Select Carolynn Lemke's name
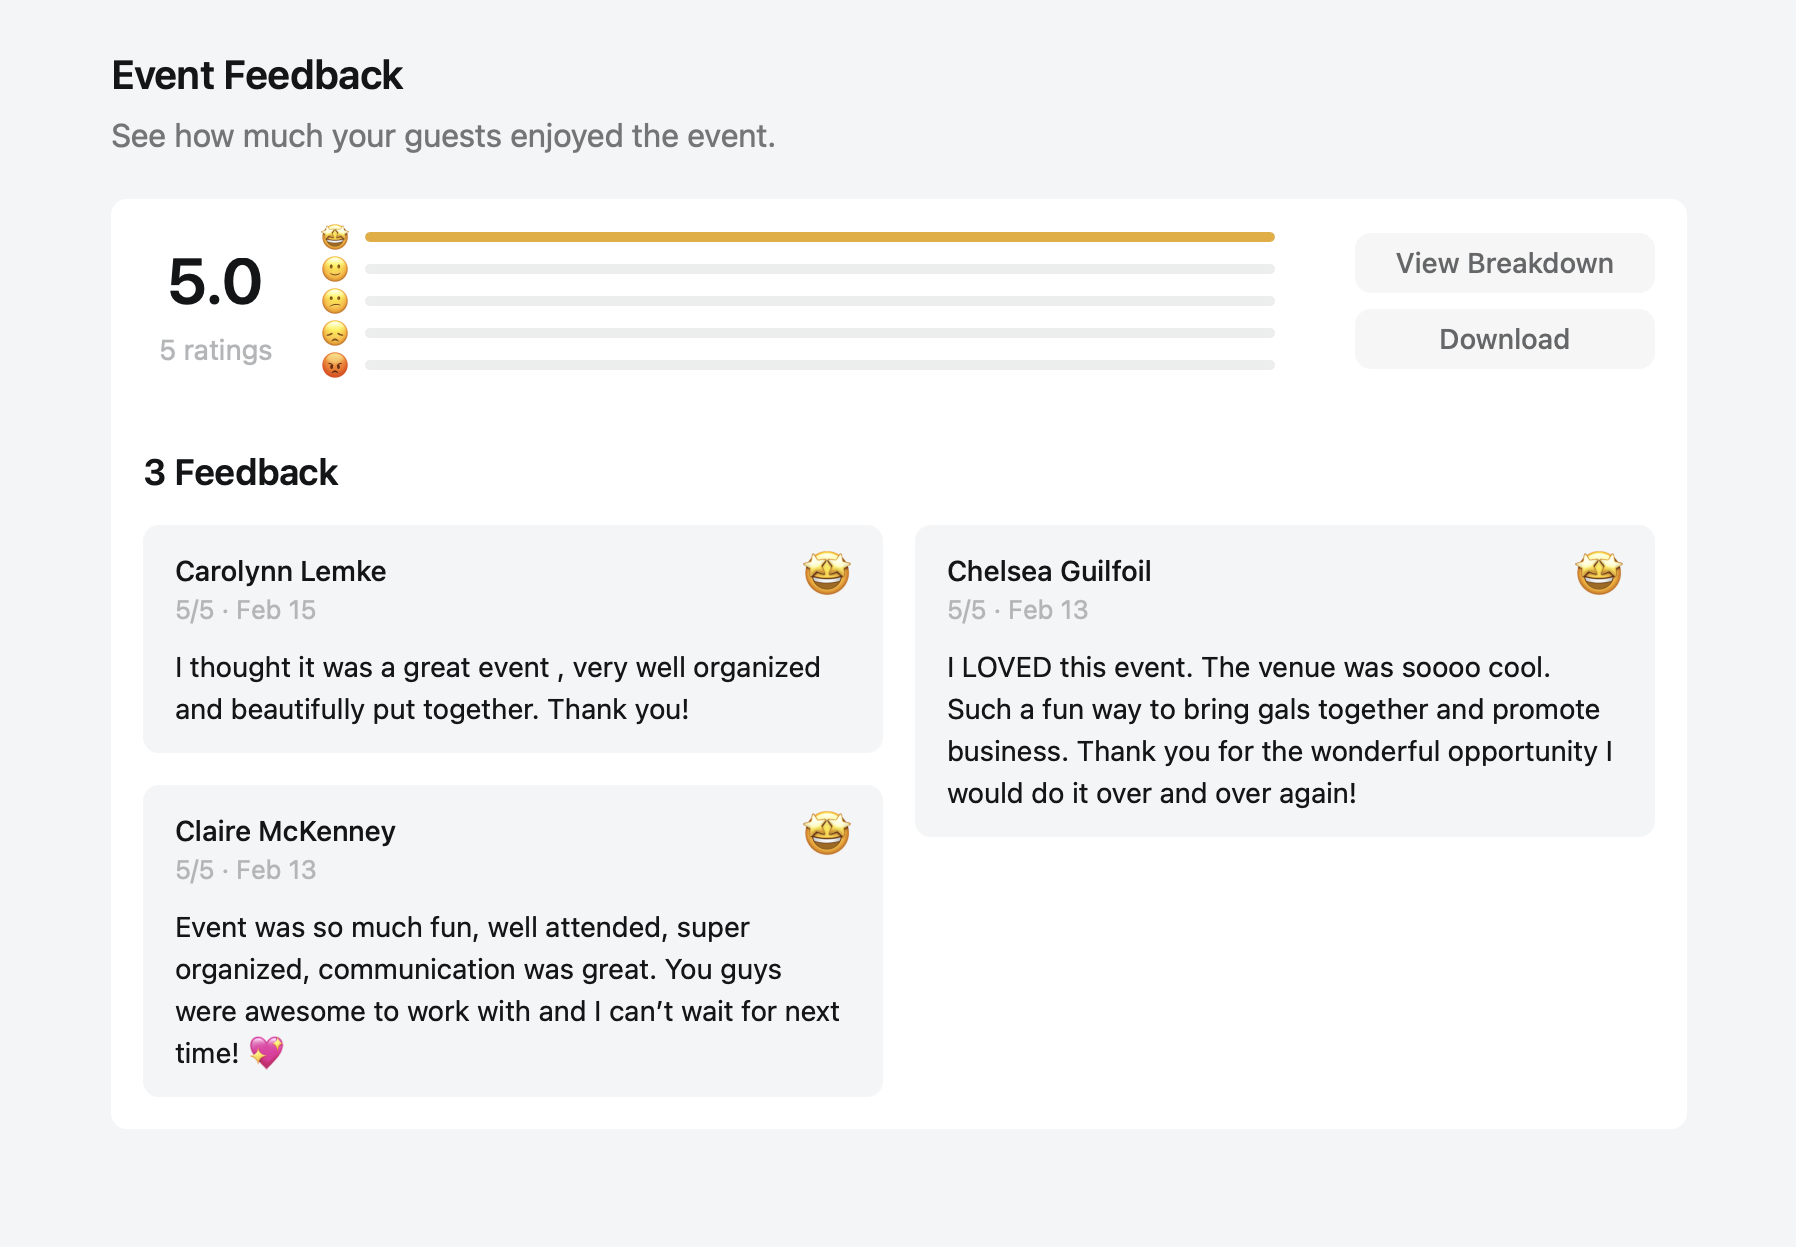 281,571
